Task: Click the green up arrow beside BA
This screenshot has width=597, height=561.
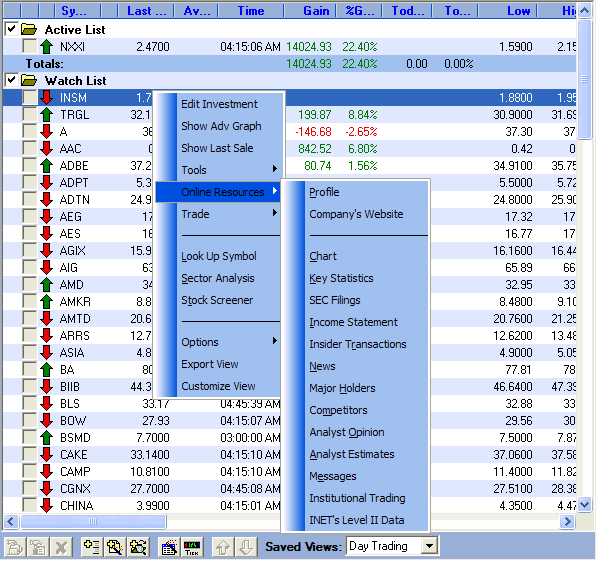Action: click(46, 369)
